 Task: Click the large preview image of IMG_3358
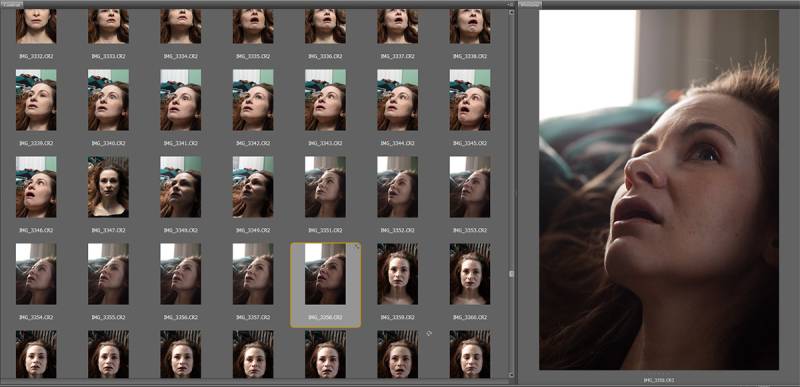659,190
